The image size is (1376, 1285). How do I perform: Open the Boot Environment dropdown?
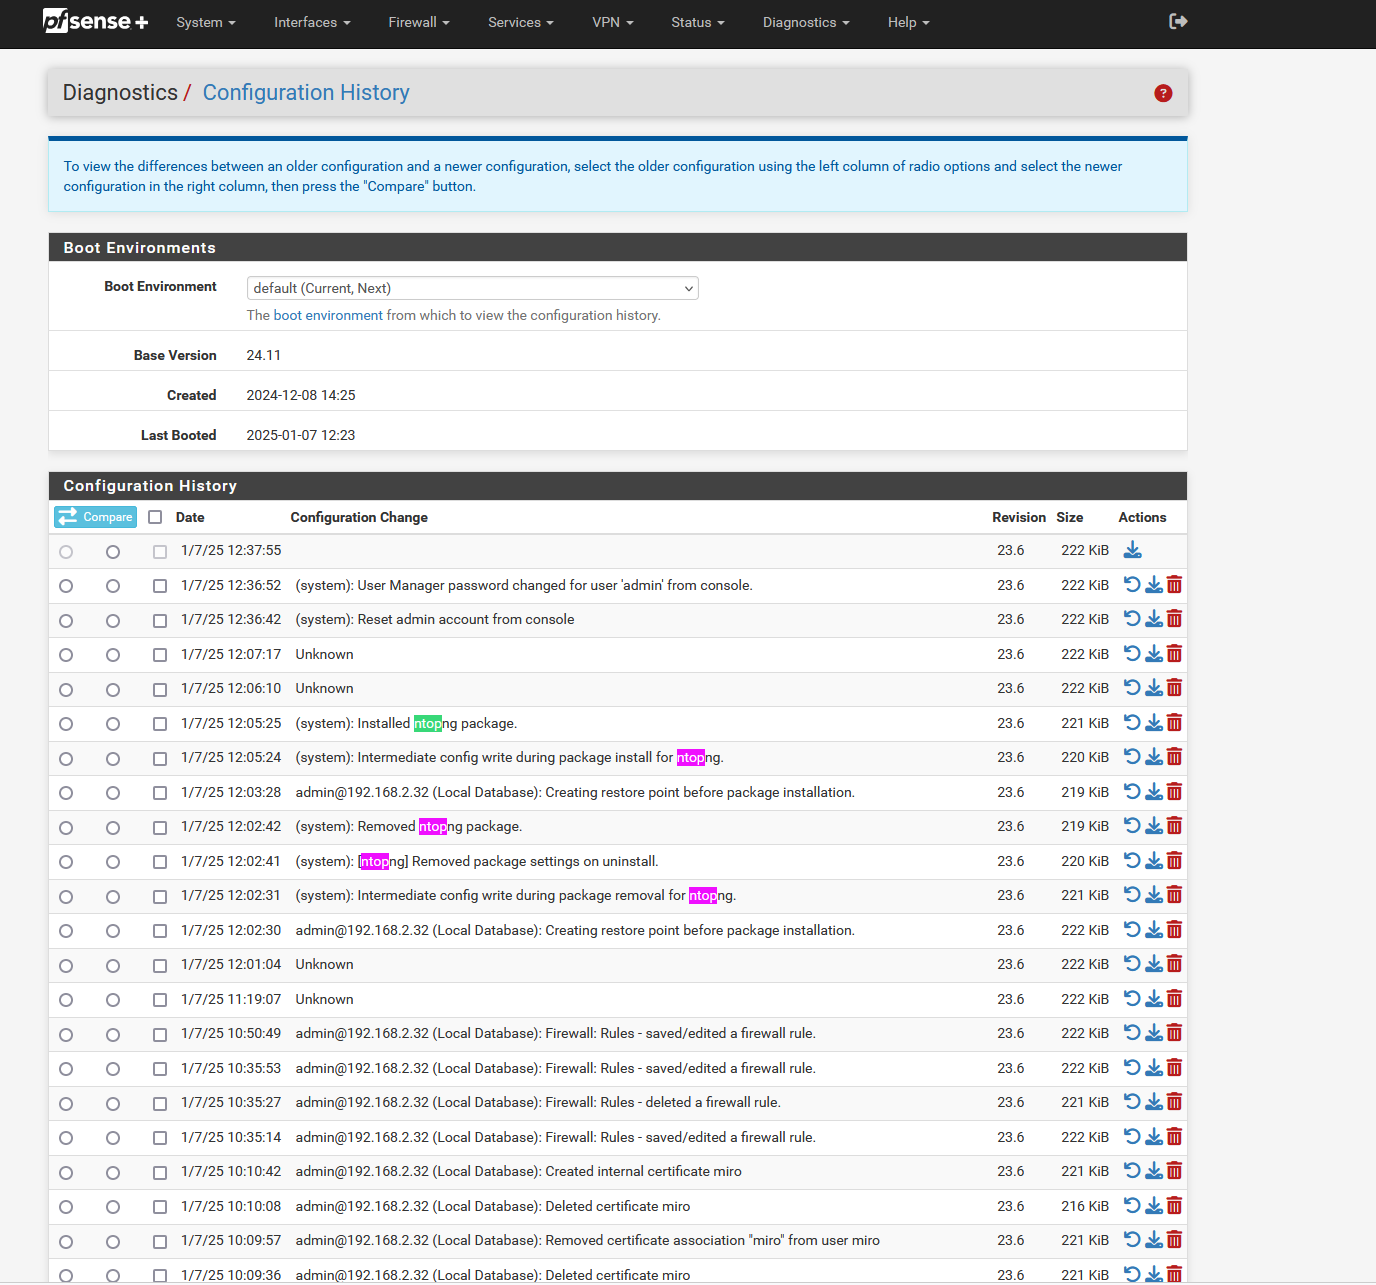pyautogui.click(x=472, y=288)
